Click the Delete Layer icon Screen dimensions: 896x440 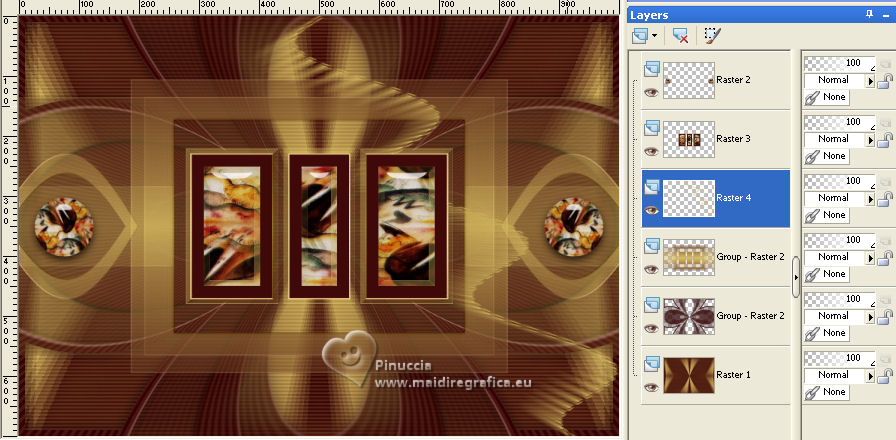tap(680, 35)
